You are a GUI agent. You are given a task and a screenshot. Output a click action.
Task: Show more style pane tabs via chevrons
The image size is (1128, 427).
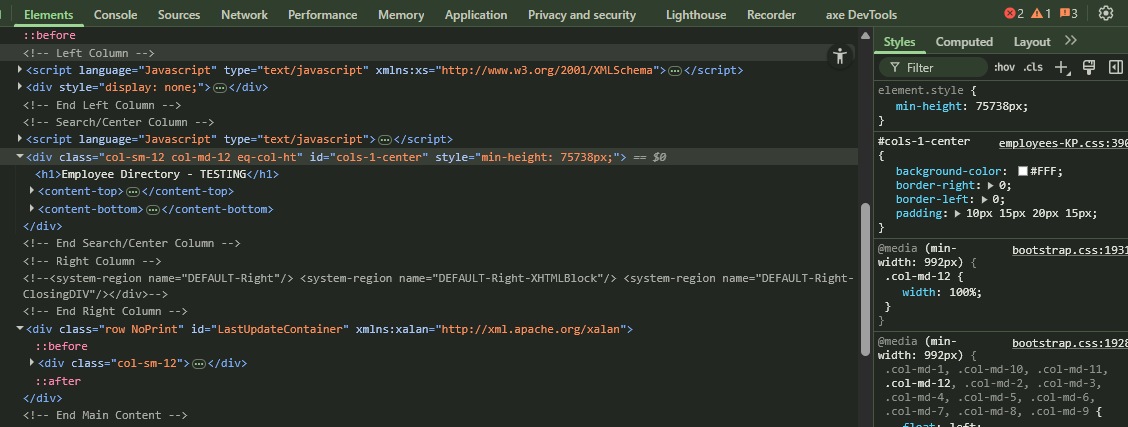click(x=1070, y=41)
